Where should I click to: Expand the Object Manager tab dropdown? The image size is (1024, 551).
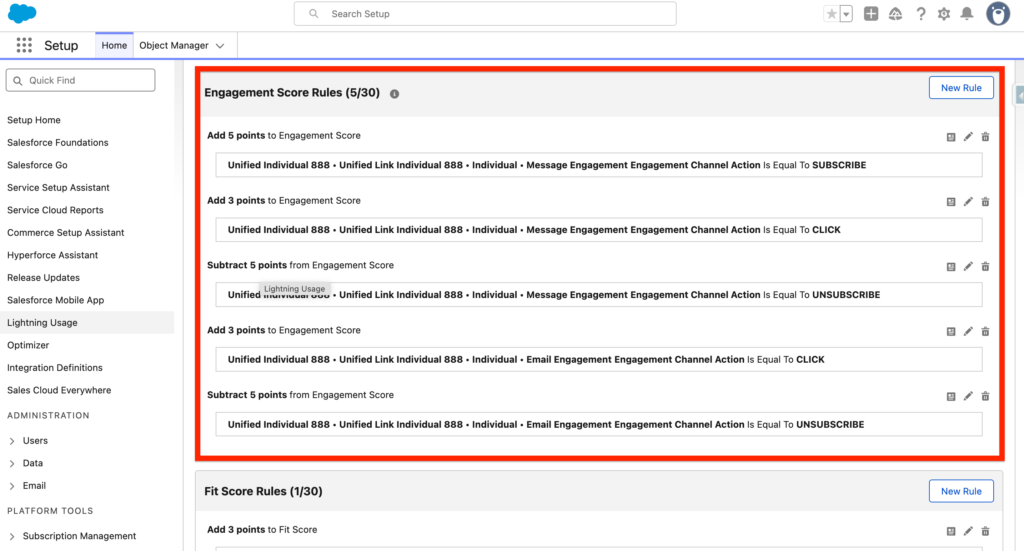click(x=220, y=46)
